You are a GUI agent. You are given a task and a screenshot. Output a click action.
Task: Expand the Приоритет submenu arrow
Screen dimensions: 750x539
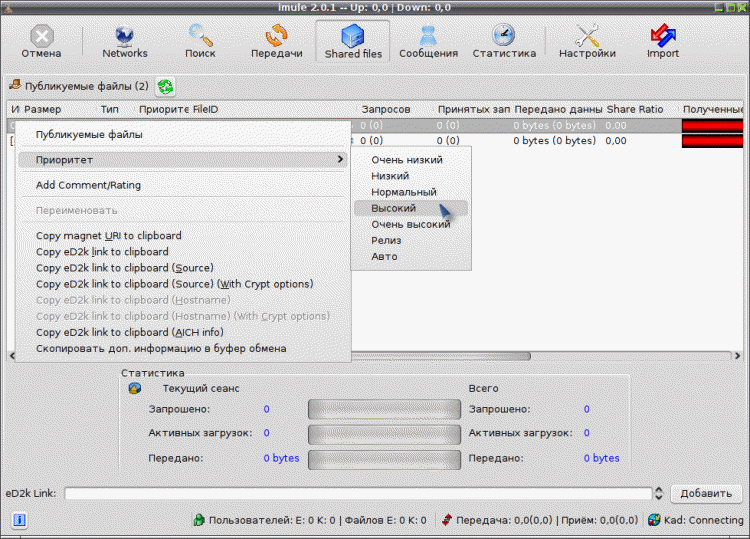click(x=340, y=159)
